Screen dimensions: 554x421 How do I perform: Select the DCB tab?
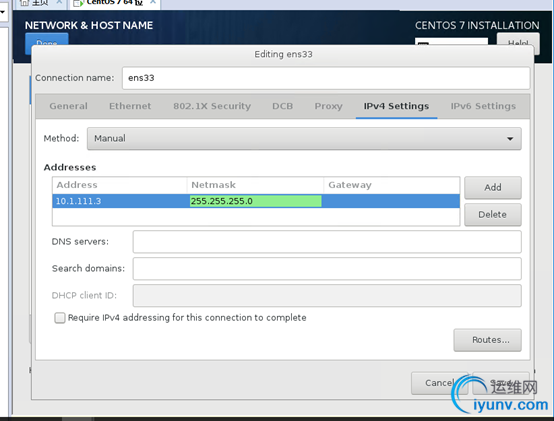[x=282, y=106]
